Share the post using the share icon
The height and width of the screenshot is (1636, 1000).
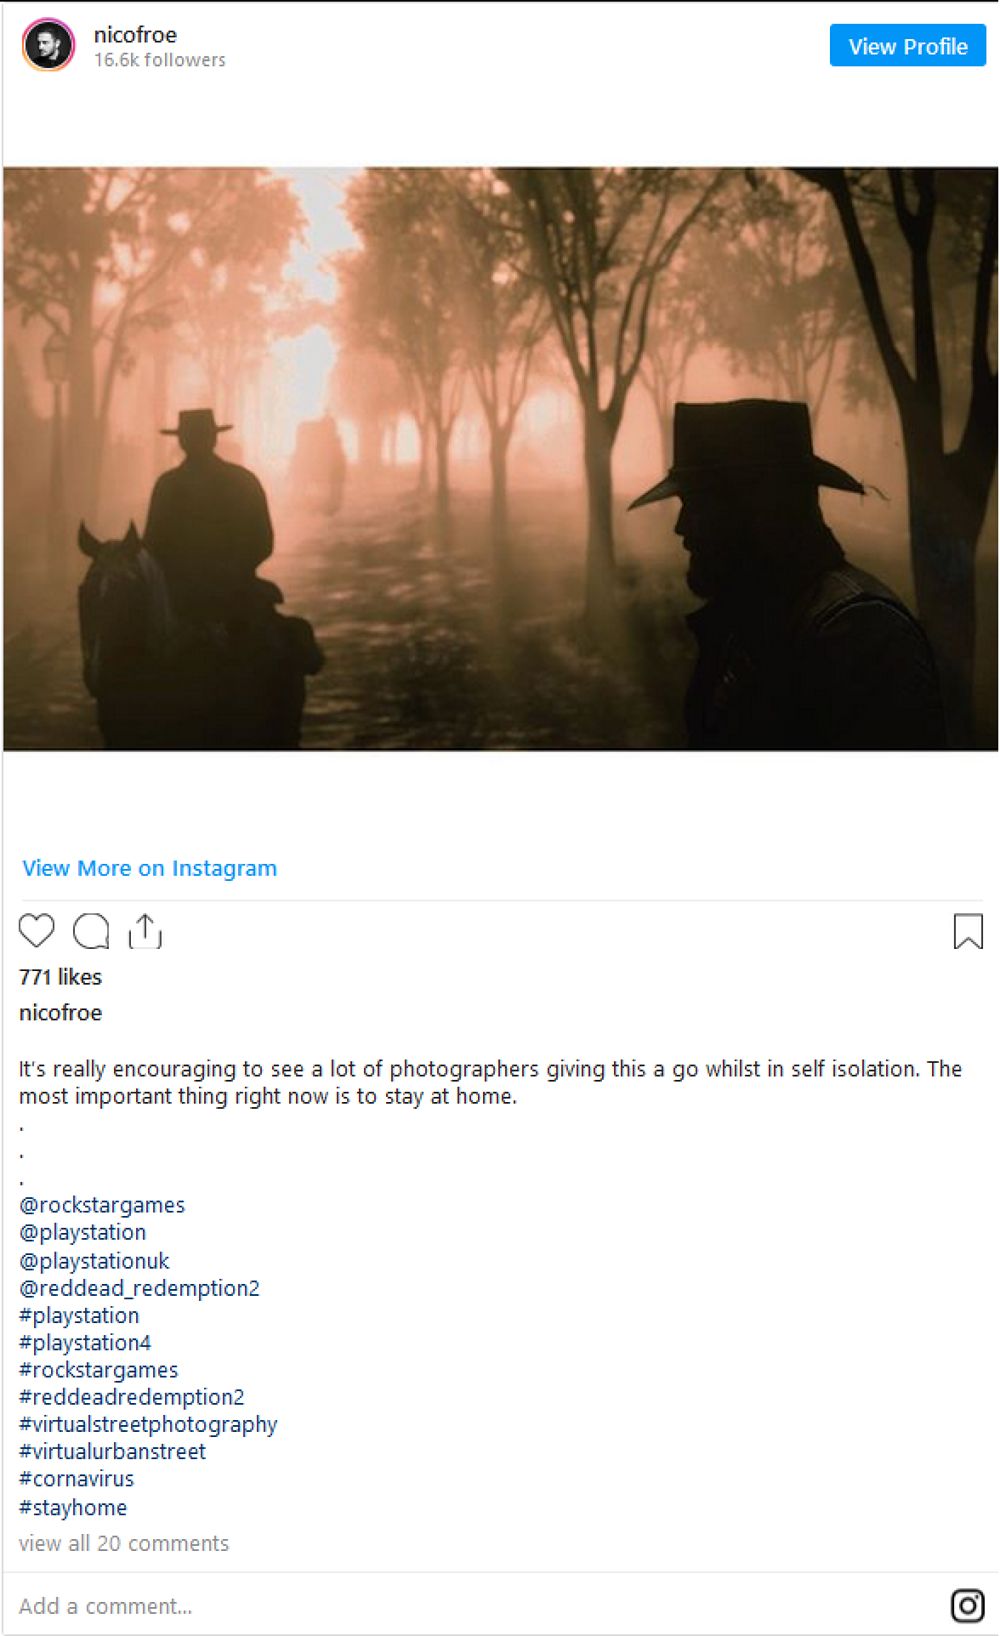[x=145, y=931]
